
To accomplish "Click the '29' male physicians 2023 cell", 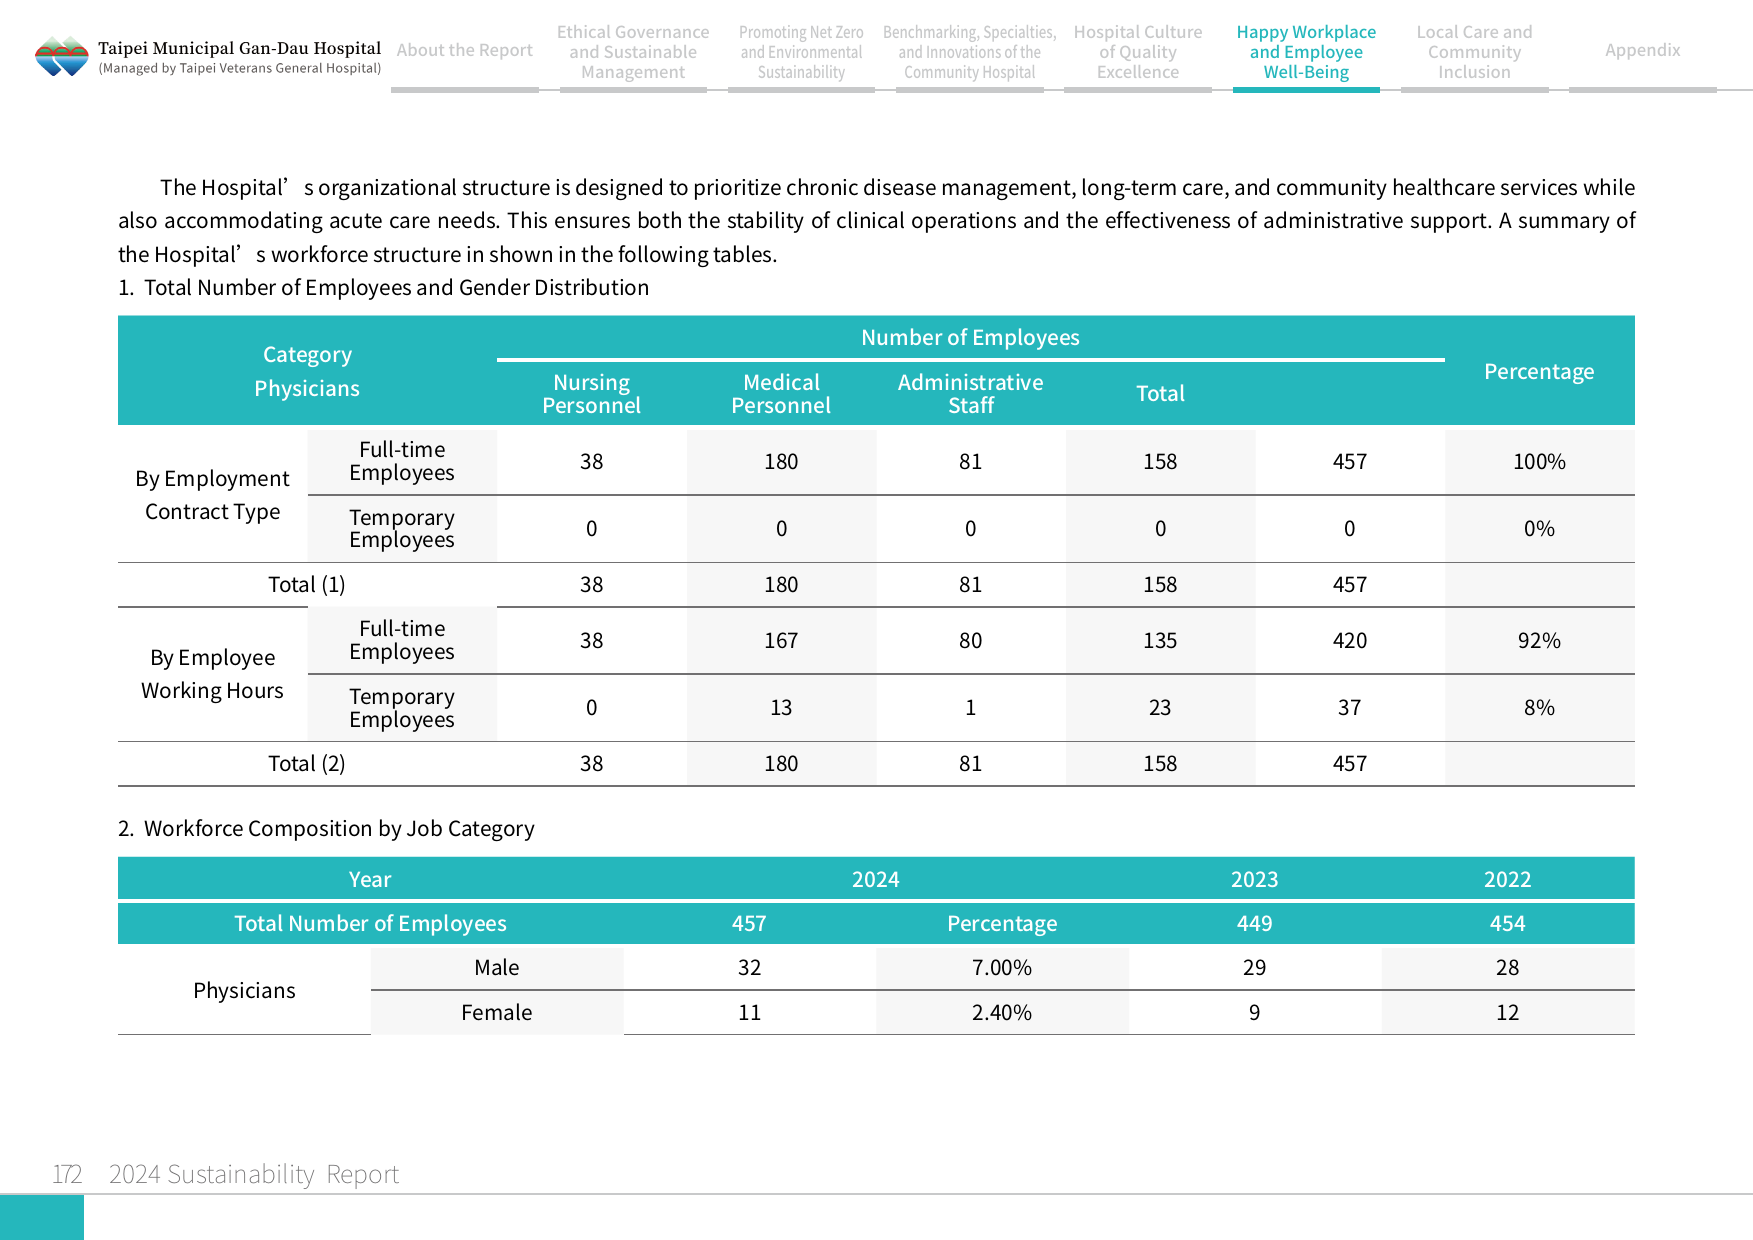I will coord(1255,967).
